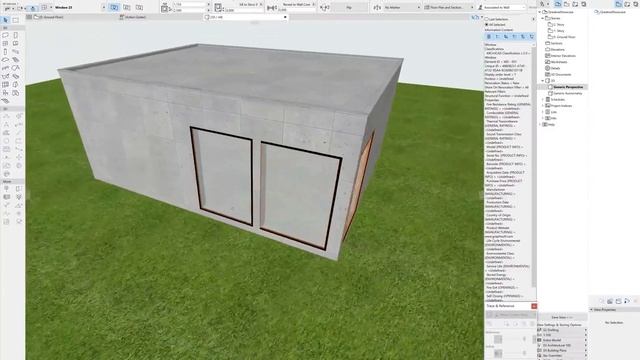
Task: Select Elevations in Navigator
Action: coord(555,49)
